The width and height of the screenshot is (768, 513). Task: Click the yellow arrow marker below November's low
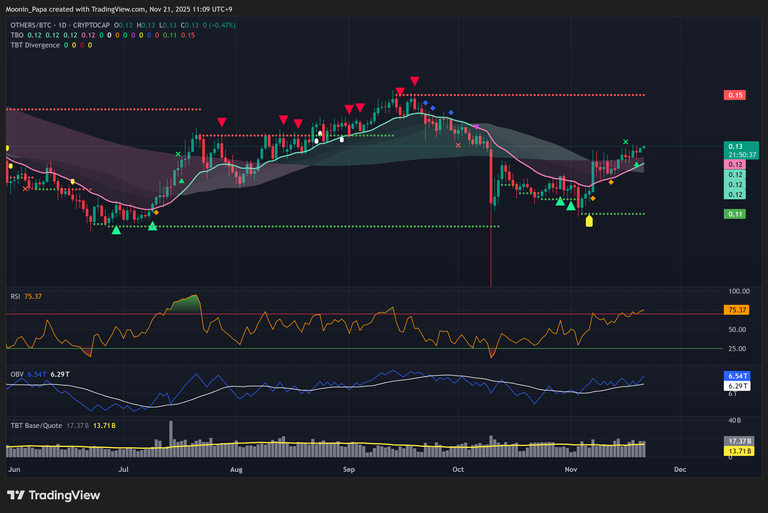pyautogui.click(x=589, y=220)
